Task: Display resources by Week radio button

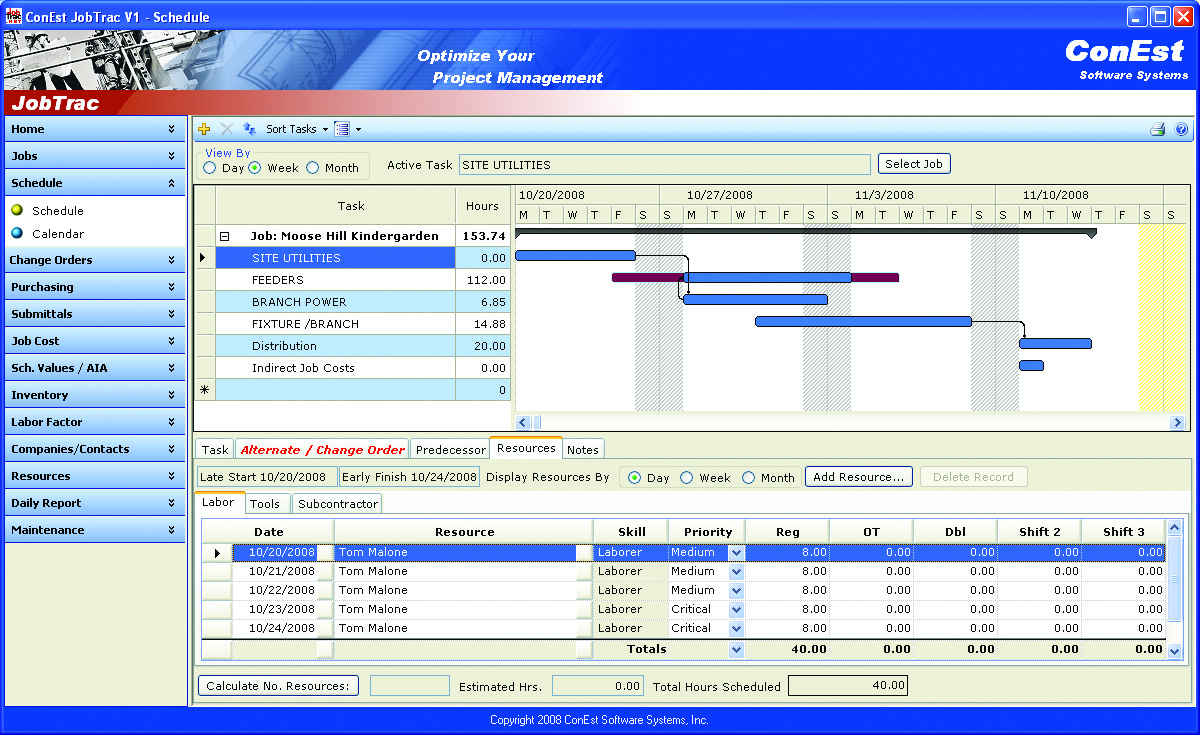Action: 687,478
